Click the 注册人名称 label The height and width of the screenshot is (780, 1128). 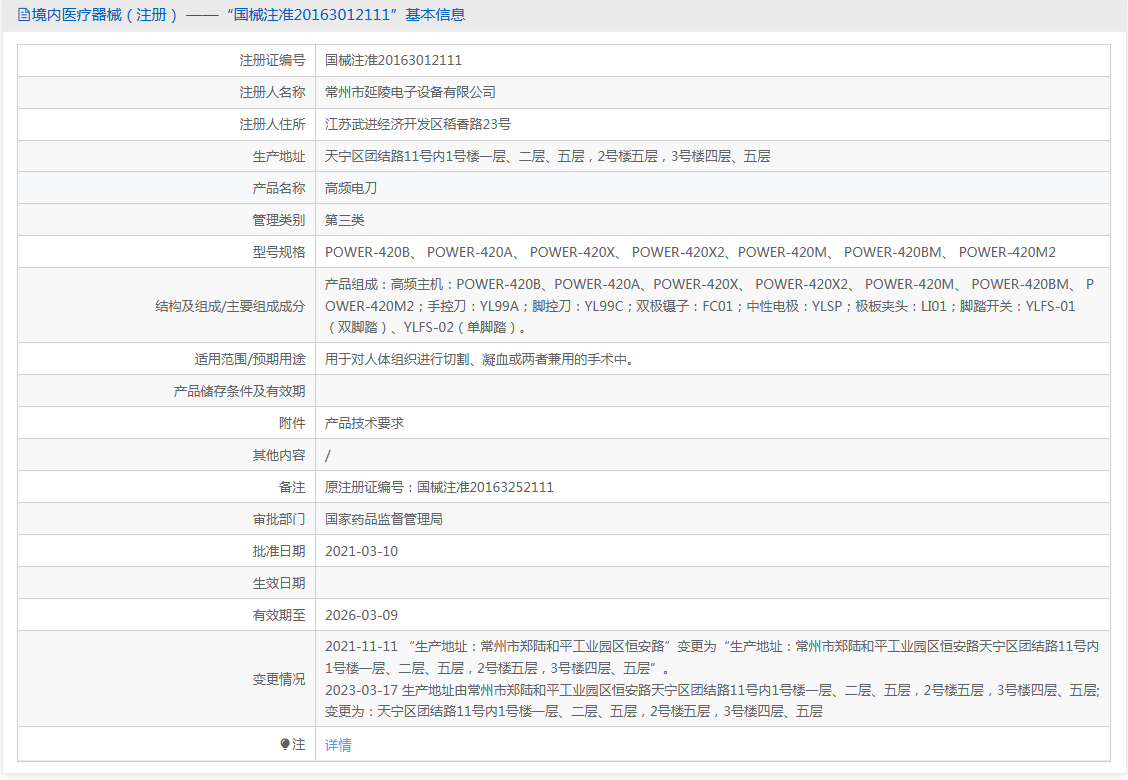pos(272,92)
